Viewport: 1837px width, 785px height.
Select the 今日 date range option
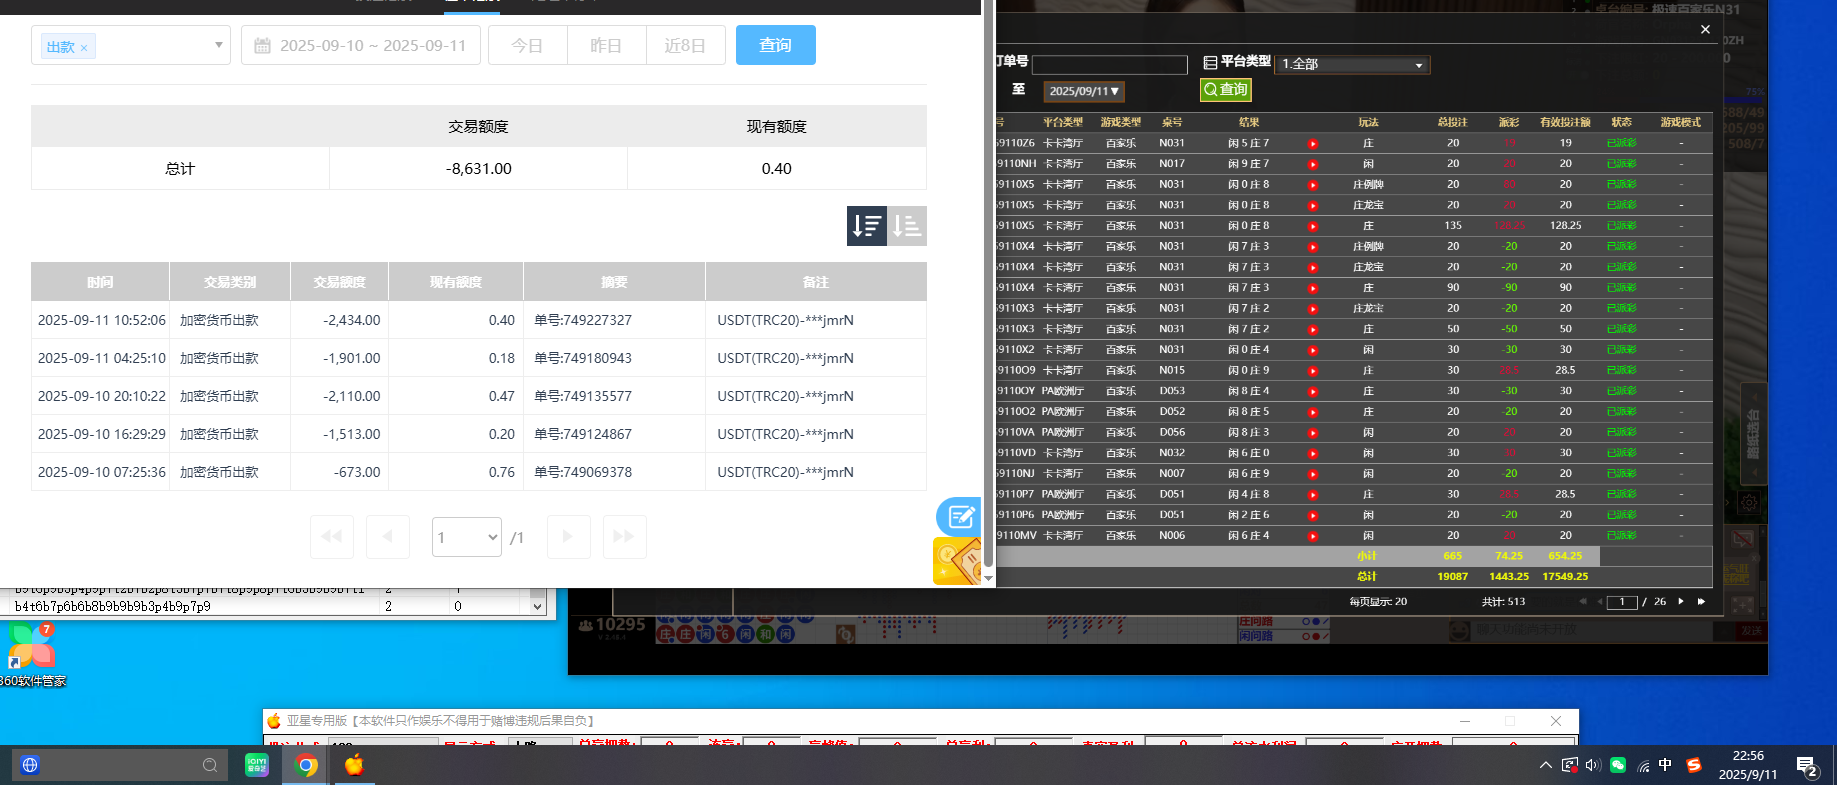point(527,46)
